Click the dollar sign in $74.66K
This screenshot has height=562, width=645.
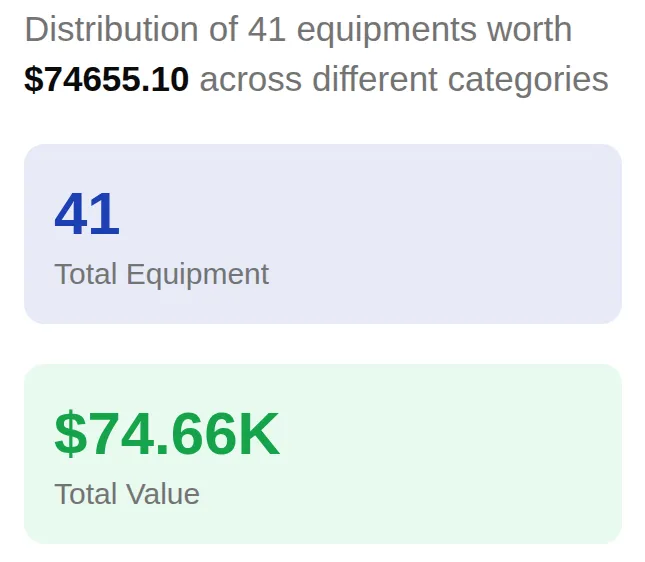[70, 434]
